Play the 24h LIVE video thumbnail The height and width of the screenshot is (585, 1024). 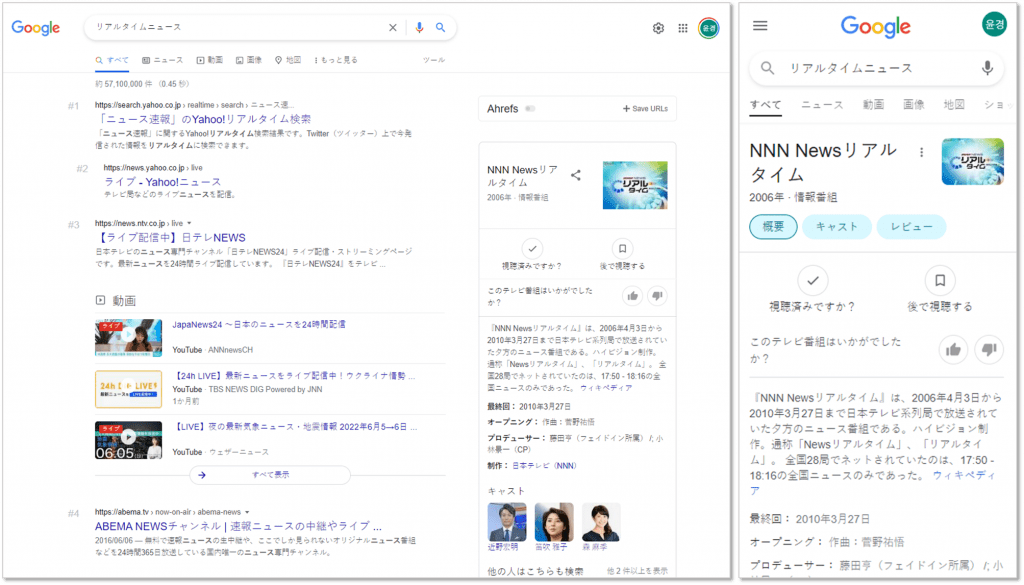tap(129, 389)
